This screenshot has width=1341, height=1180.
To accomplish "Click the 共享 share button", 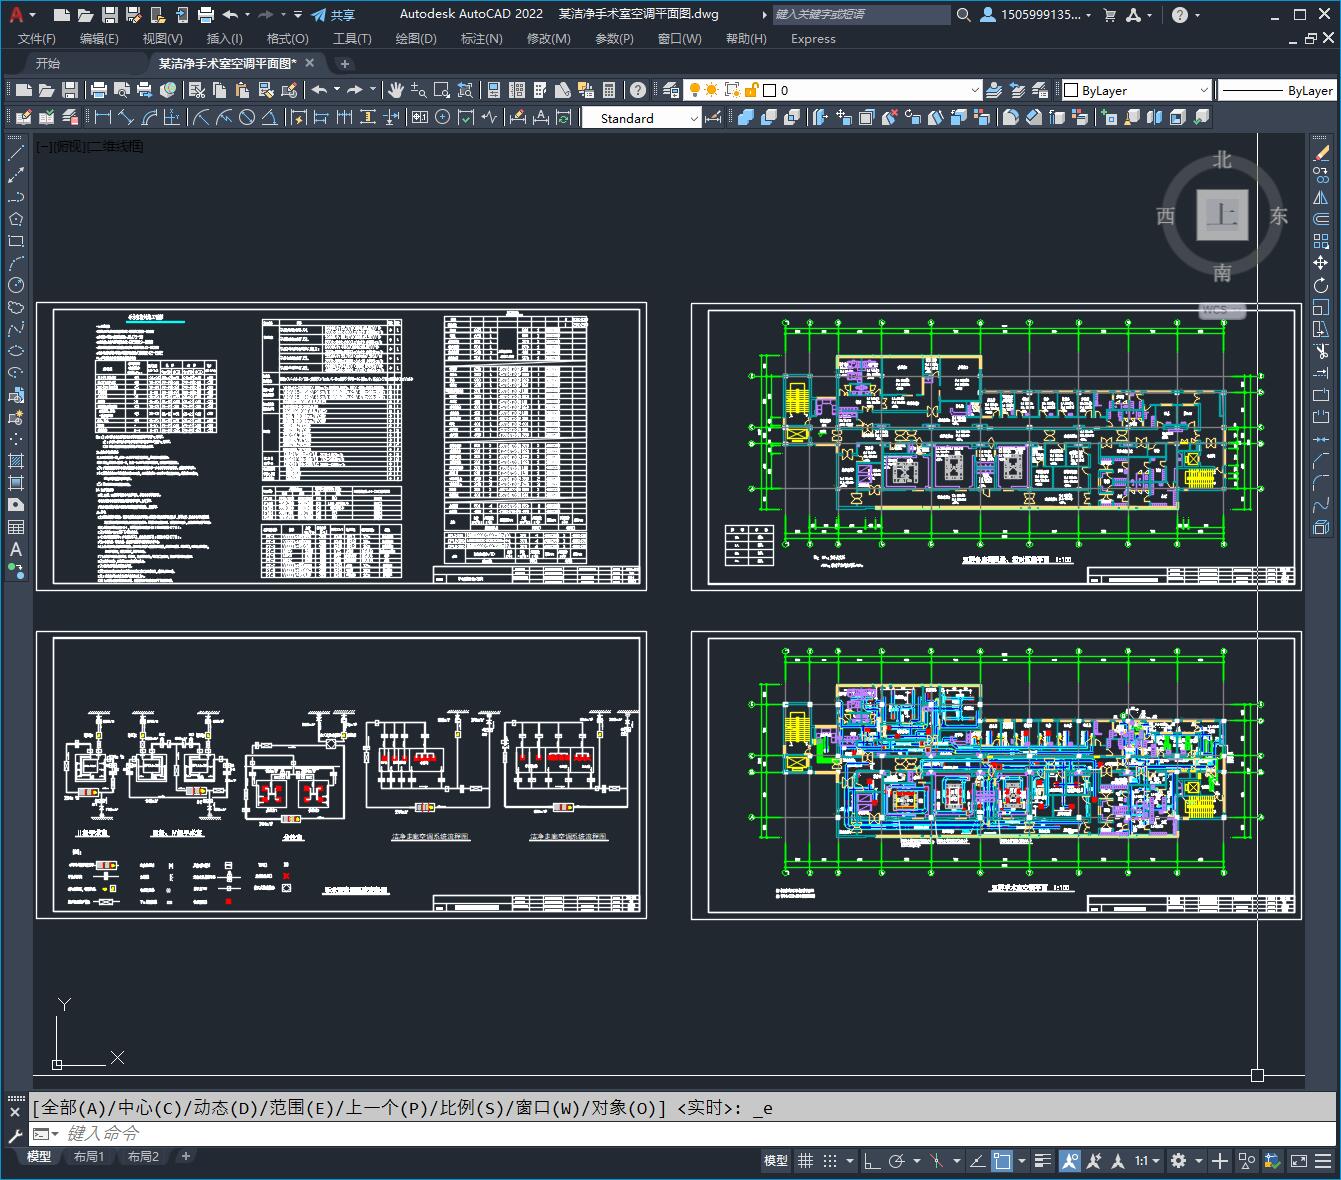I will point(333,15).
